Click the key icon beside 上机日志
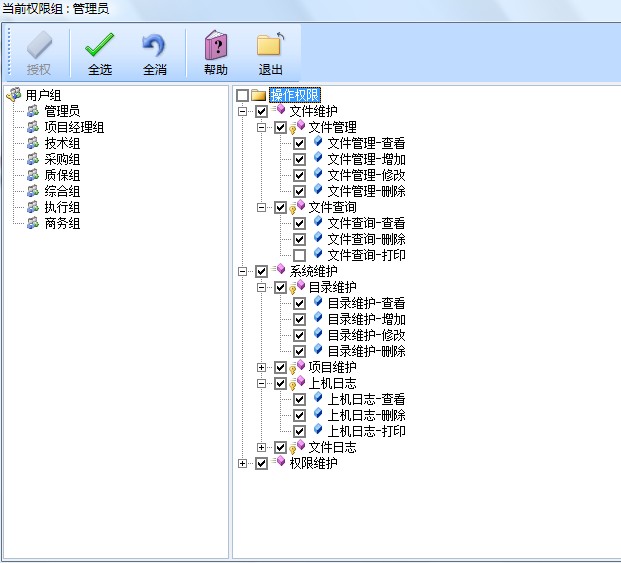The height and width of the screenshot is (563, 621). pyautogui.click(x=292, y=385)
